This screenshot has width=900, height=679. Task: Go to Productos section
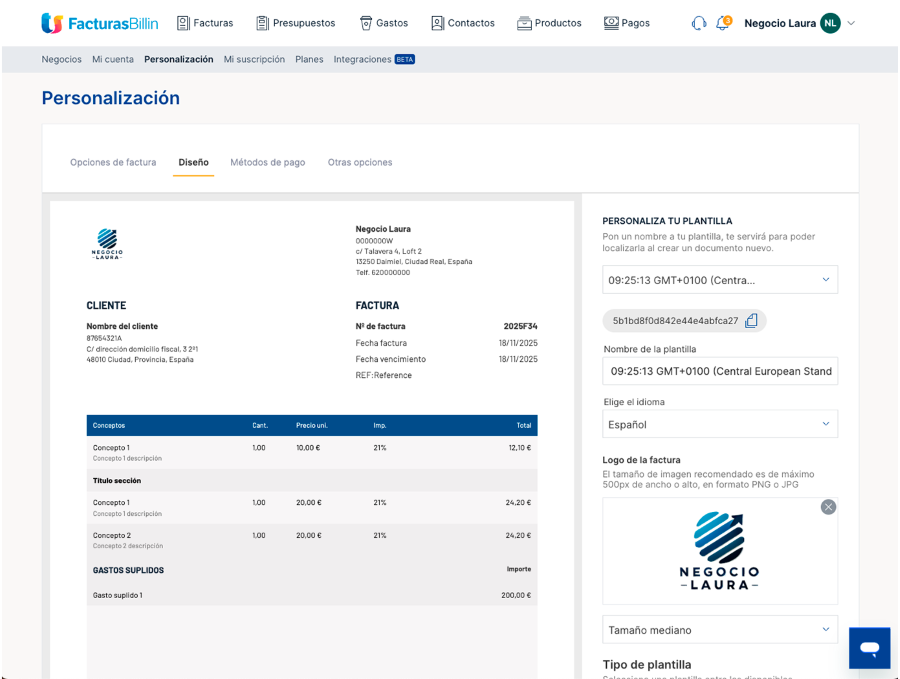[x=549, y=23]
